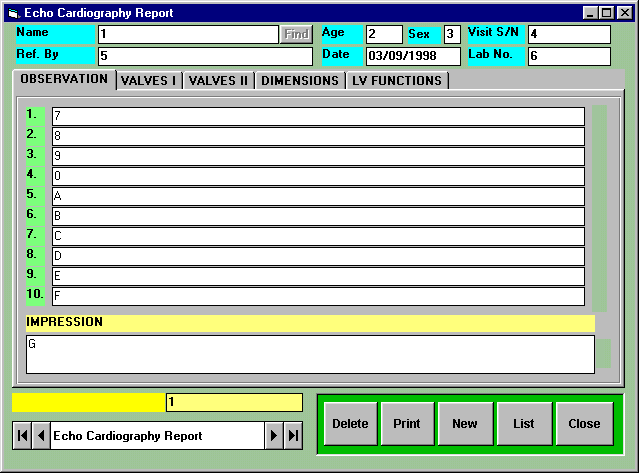
Task: Click observation field 4 containing 0
Action: [x=318, y=176]
